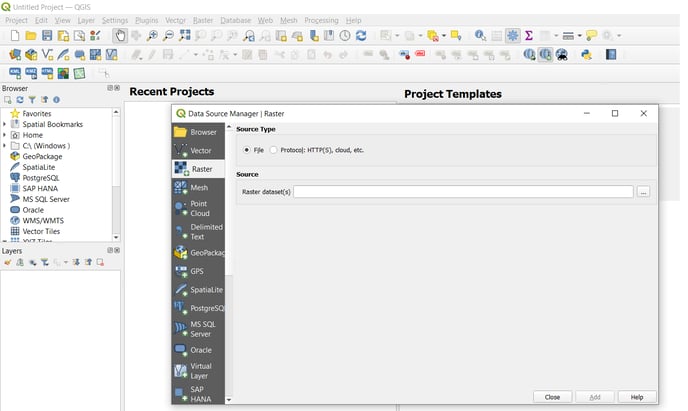This screenshot has height=411, width=688.
Task: Open the Select Features dropdown arrow
Action: click(x=397, y=36)
